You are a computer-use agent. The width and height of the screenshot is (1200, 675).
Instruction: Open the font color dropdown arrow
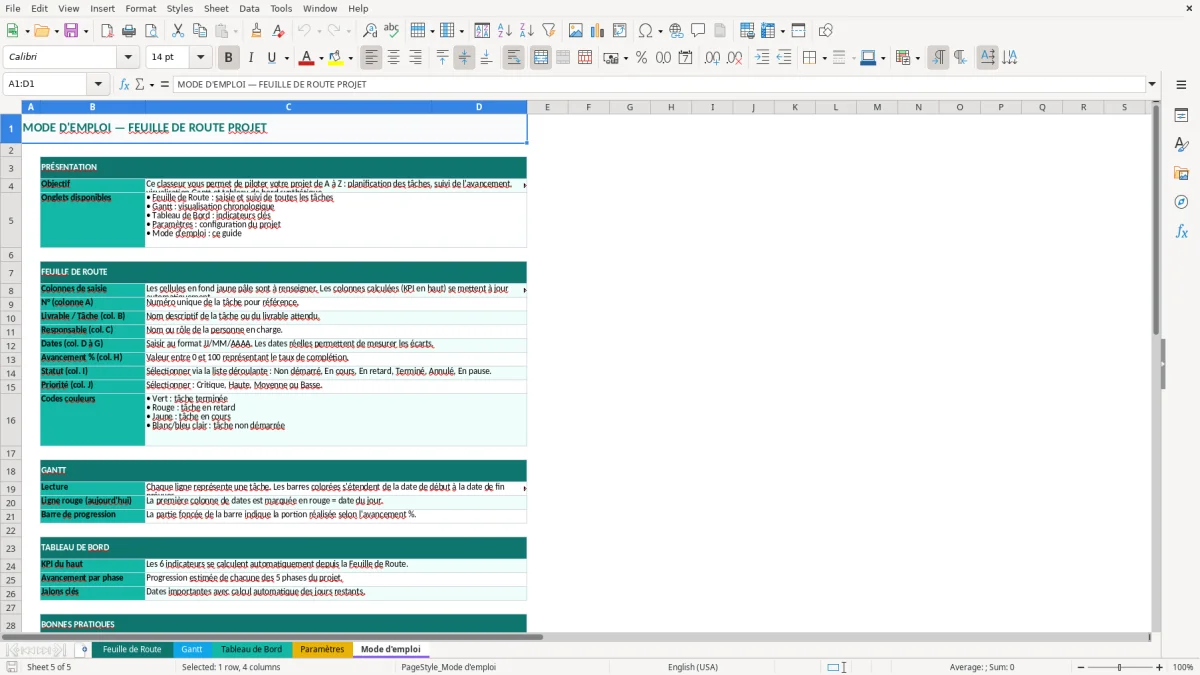pos(322,58)
